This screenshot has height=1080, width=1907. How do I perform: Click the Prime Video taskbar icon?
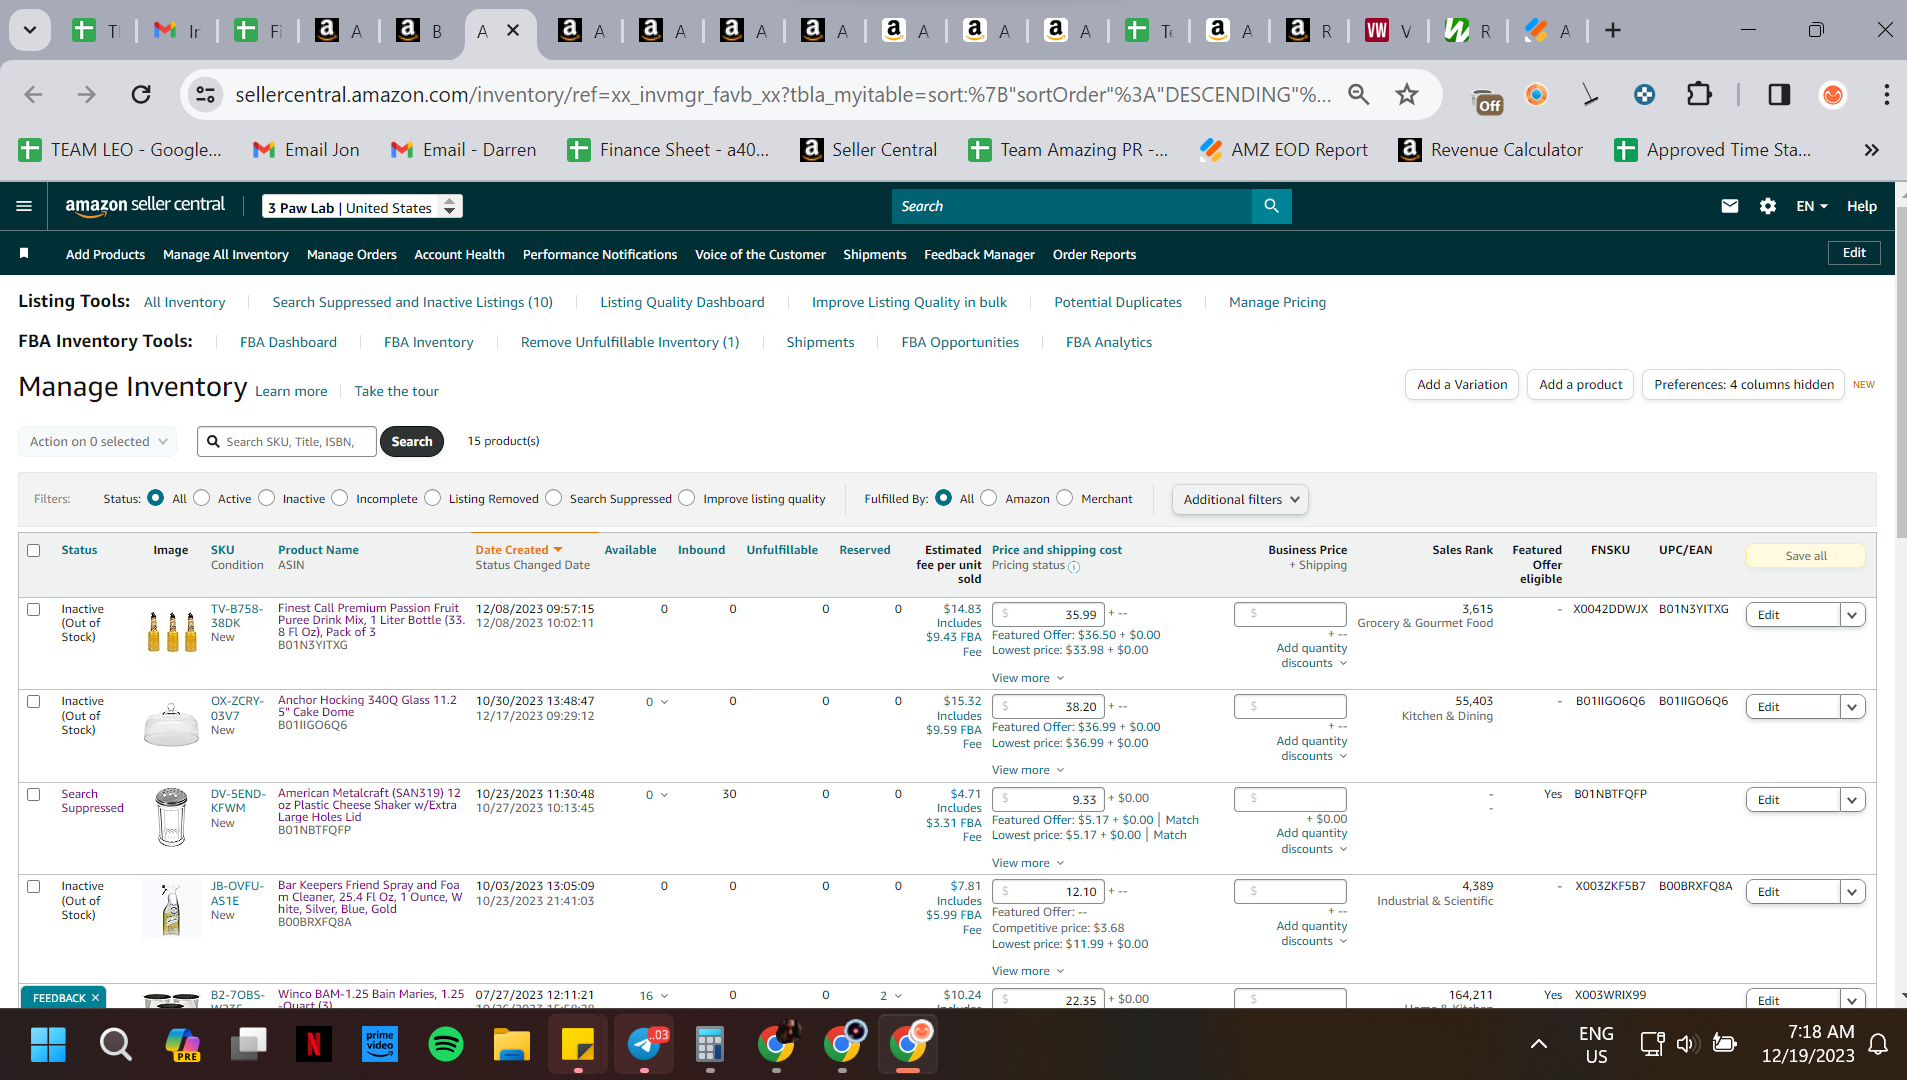[x=379, y=1045]
